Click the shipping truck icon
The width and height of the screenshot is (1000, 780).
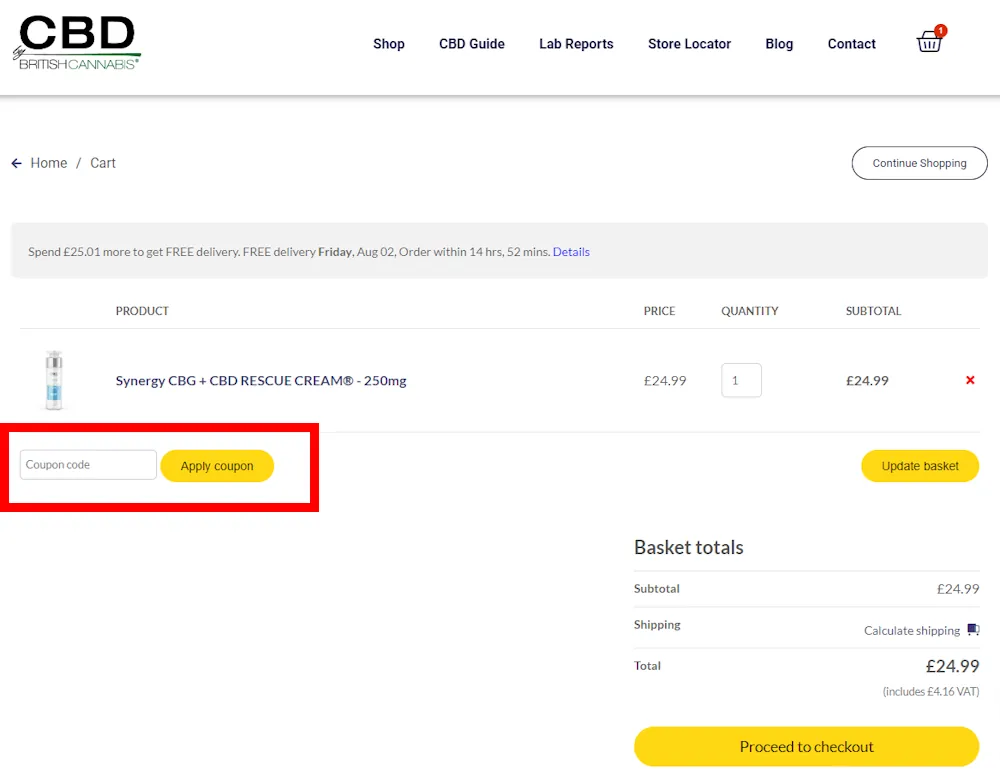click(x=973, y=629)
